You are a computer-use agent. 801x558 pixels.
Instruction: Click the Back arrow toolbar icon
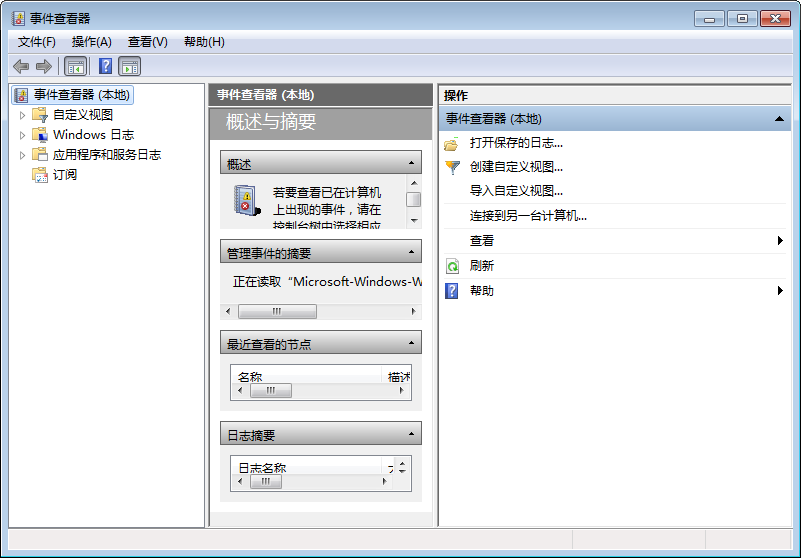[x=21, y=66]
